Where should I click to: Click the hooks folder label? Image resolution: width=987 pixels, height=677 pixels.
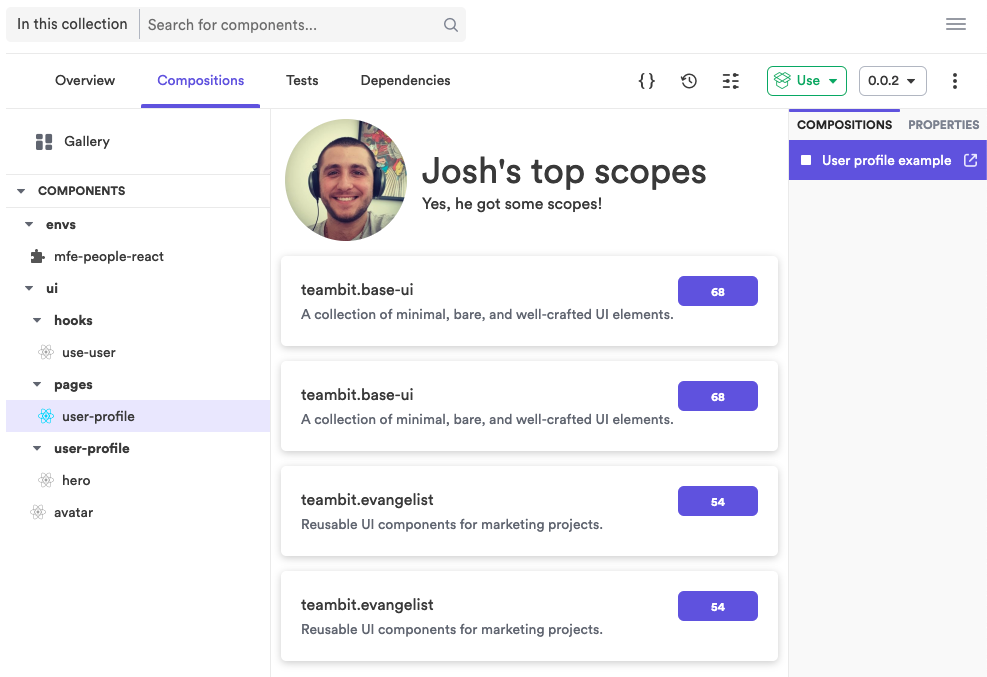[73, 320]
